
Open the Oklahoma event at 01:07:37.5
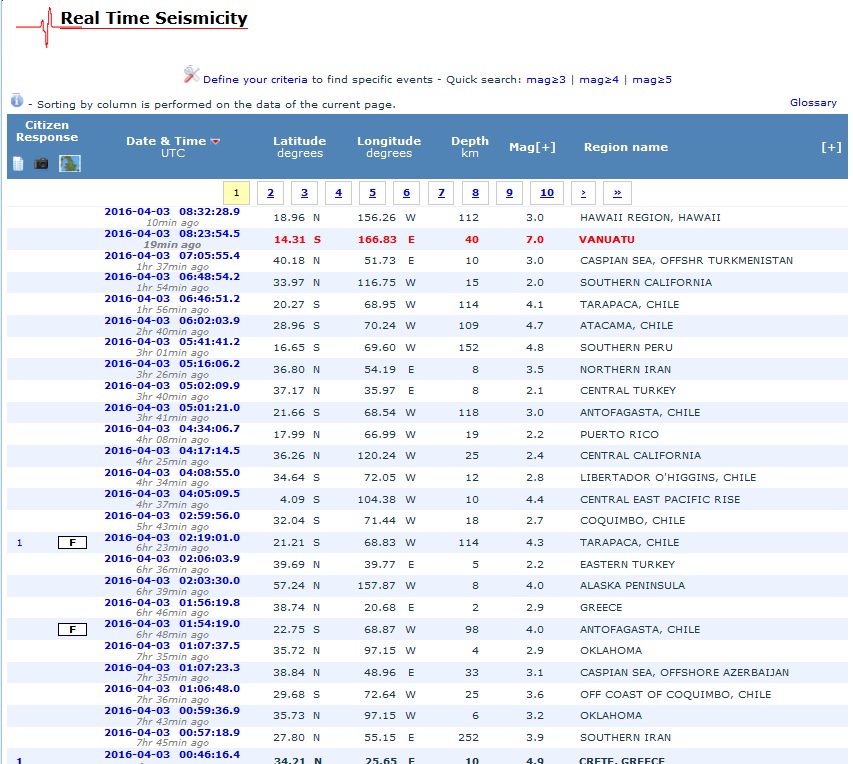point(172,645)
